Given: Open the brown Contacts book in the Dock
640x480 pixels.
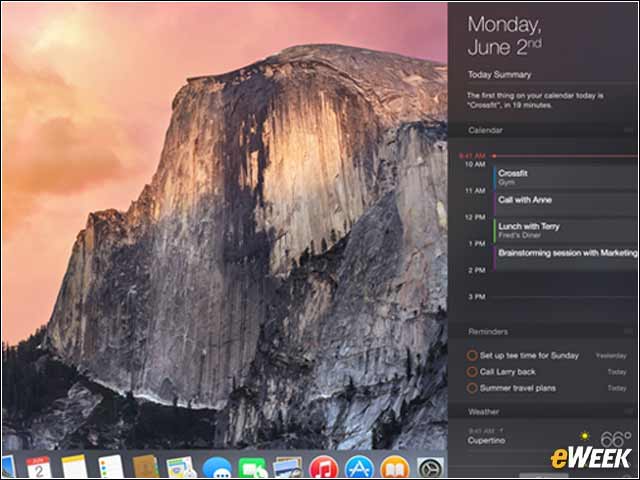Looking at the screenshot, I should pyautogui.click(x=146, y=467).
